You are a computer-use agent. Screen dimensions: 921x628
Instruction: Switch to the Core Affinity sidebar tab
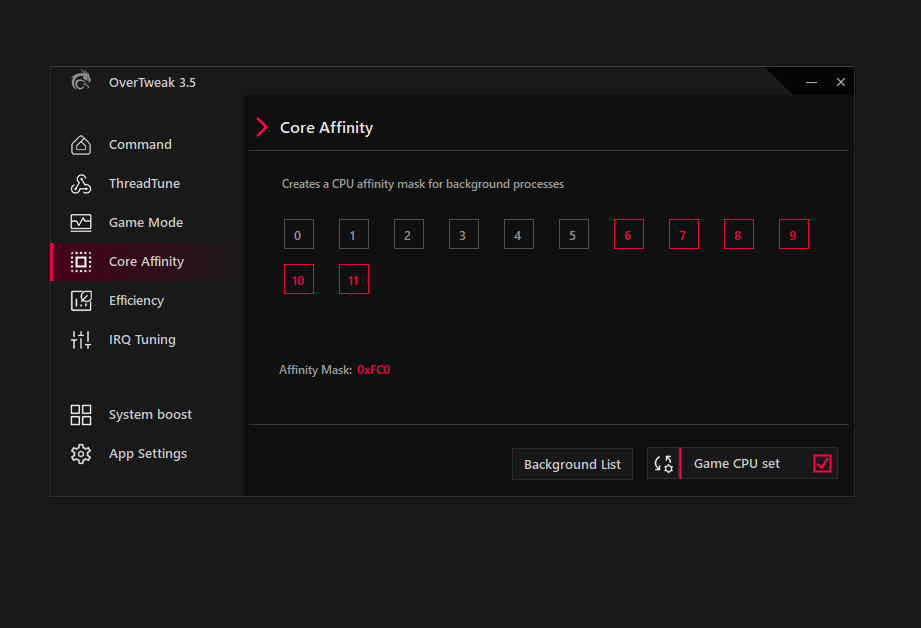click(147, 261)
